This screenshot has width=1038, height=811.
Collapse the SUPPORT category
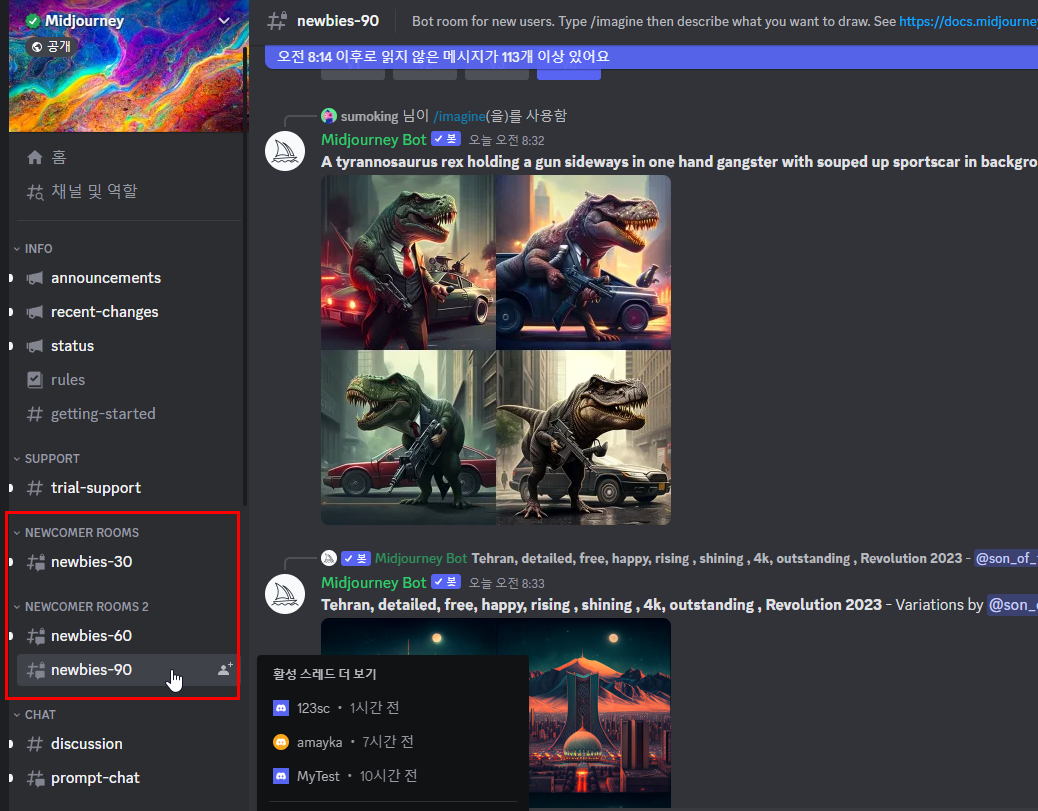46,458
